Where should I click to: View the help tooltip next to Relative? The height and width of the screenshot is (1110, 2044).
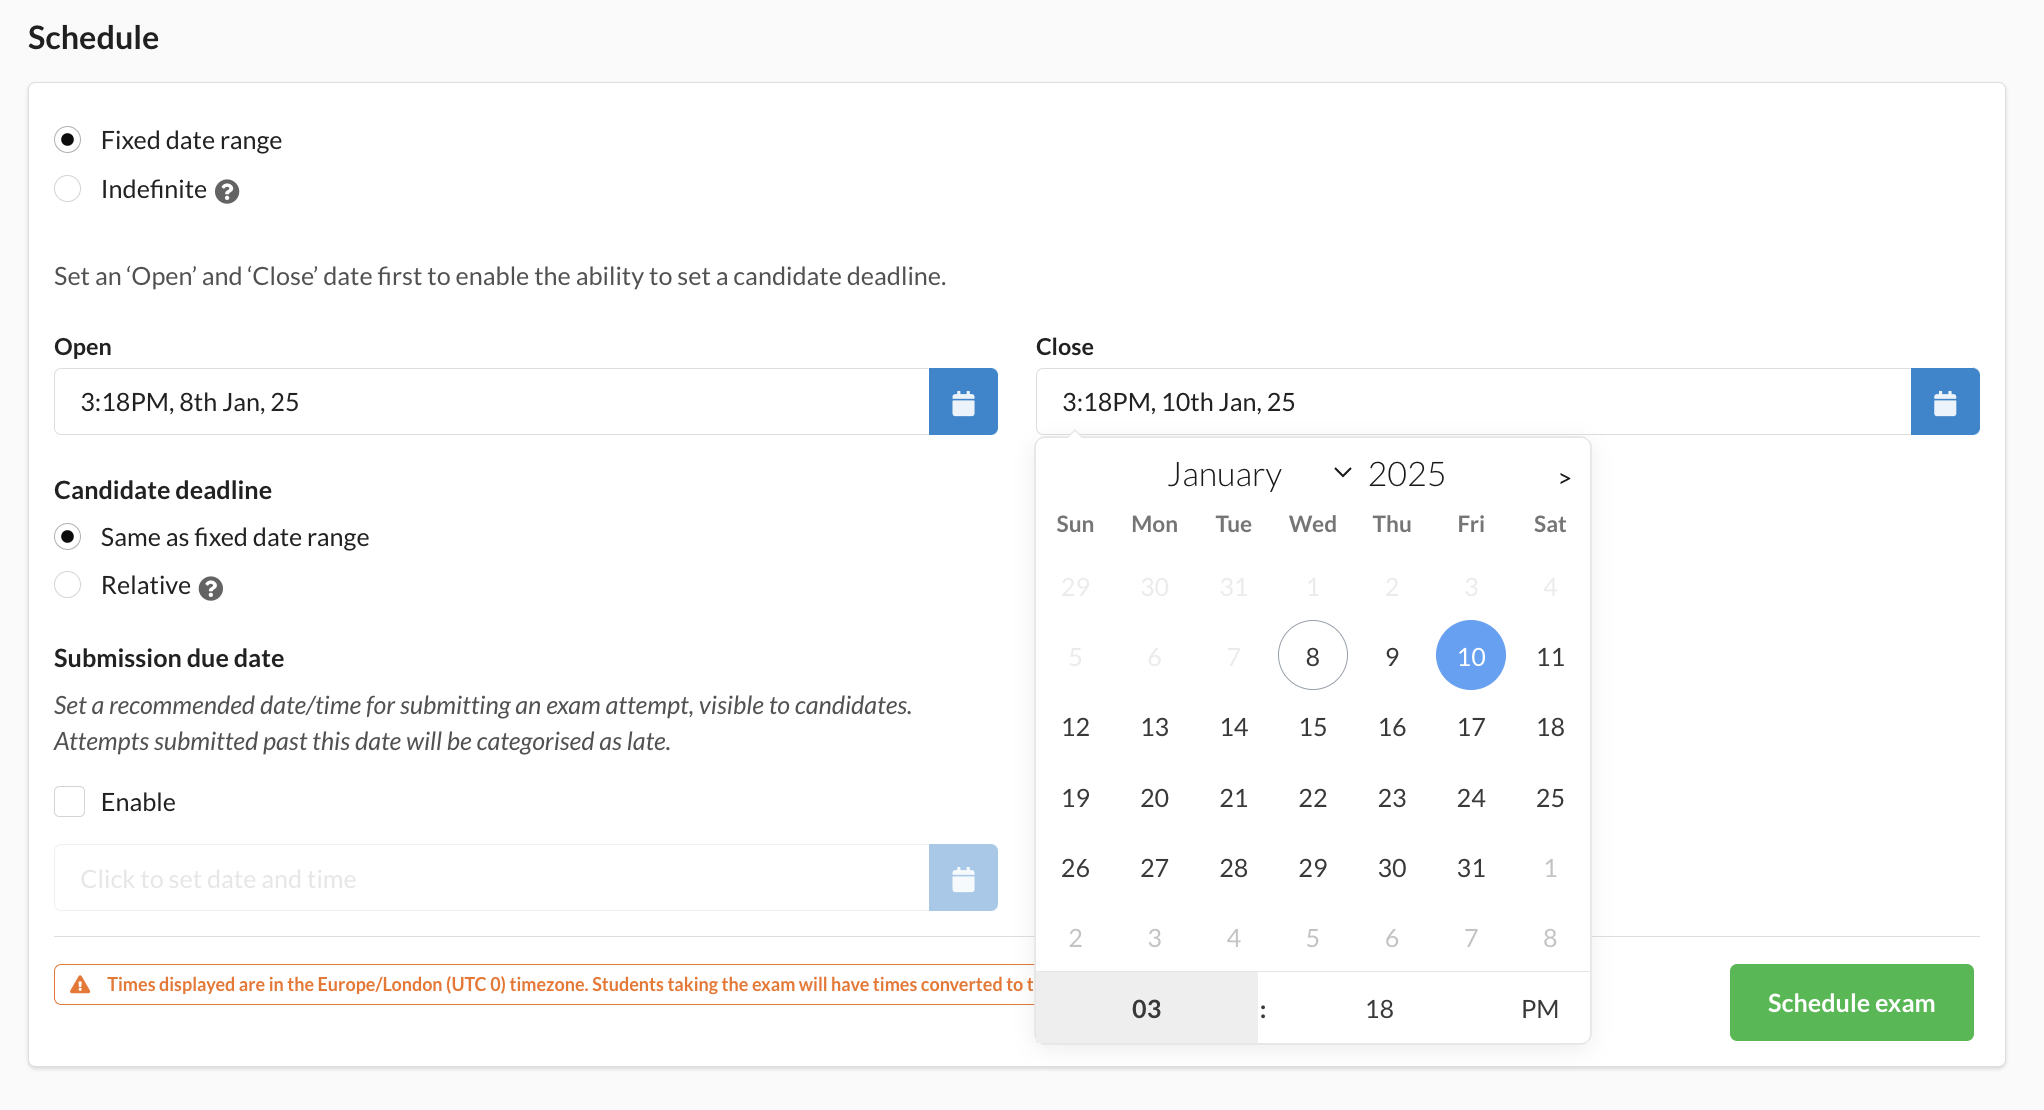tap(210, 589)
